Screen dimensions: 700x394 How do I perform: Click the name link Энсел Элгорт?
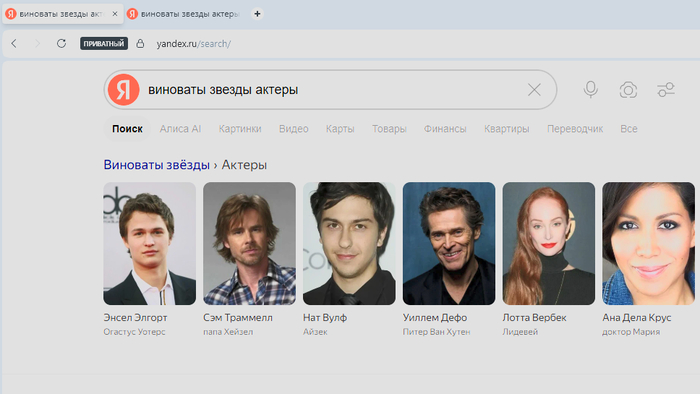click(x=135, y=318)
